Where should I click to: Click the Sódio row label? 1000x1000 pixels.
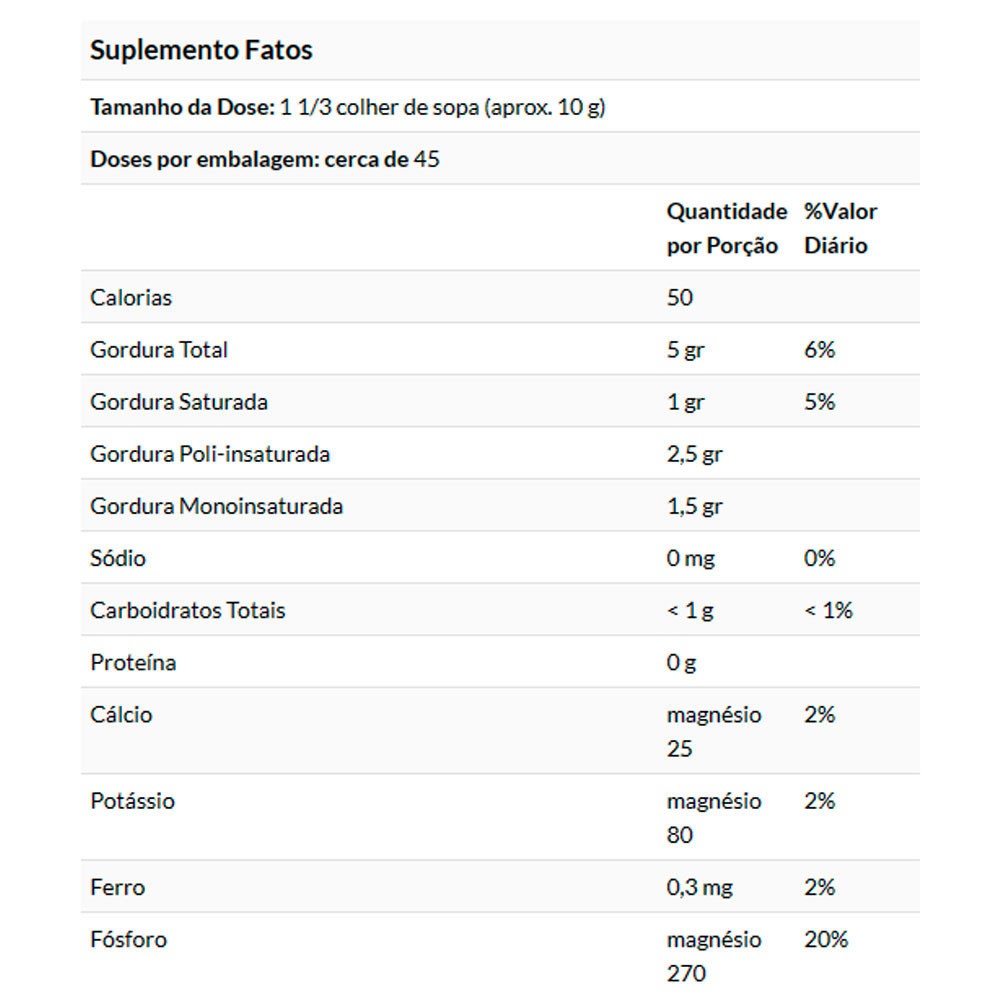tap(118, 558)
